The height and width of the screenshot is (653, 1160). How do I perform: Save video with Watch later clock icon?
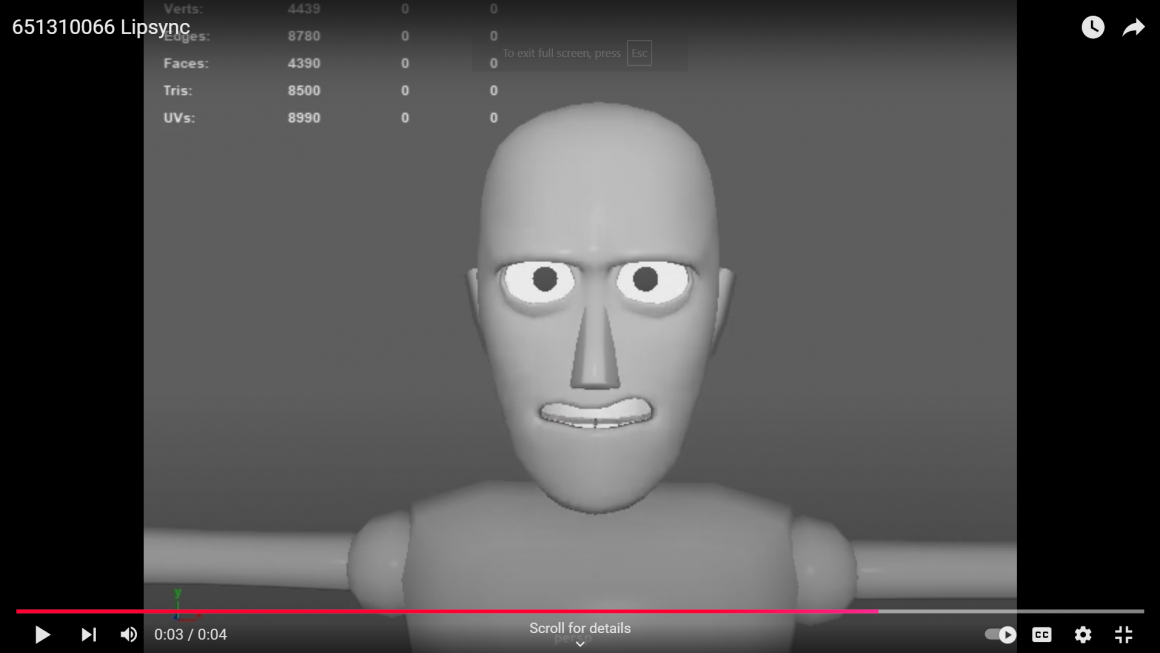pyautogui.click(x=1092, y=28)
